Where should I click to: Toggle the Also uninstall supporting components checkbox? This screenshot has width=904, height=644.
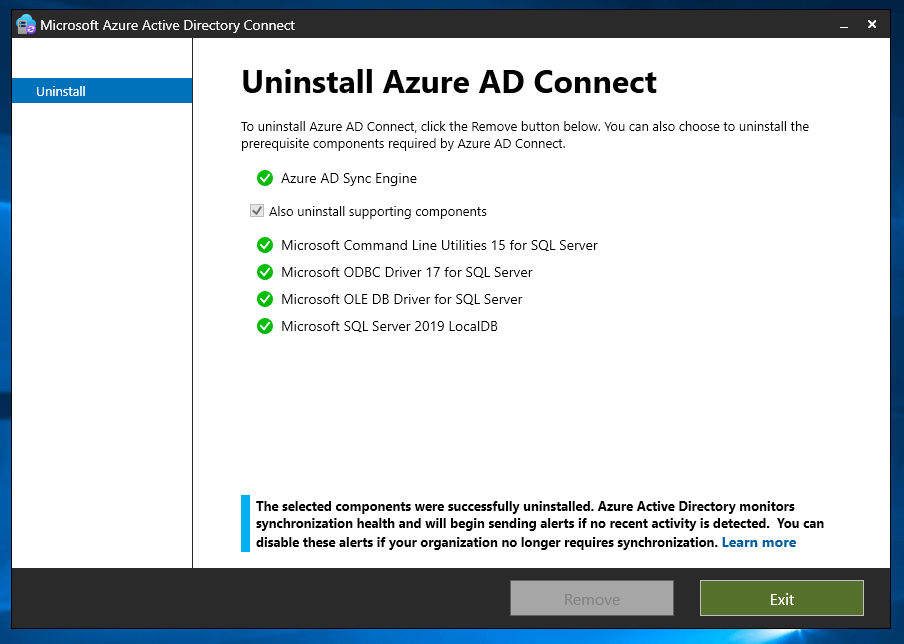point(257,210)
